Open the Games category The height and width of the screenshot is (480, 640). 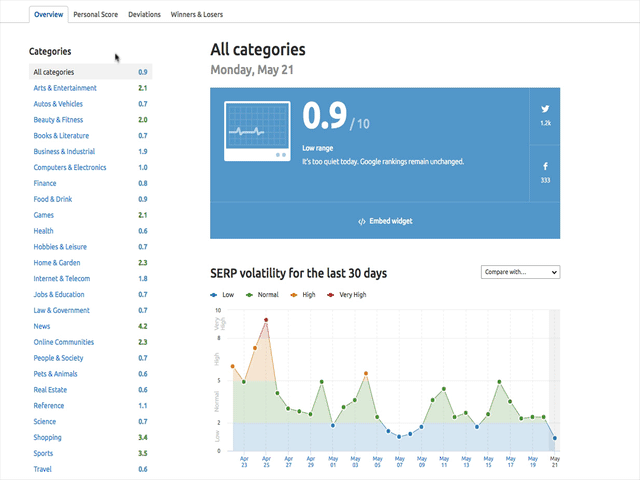(x=44, y=215)
